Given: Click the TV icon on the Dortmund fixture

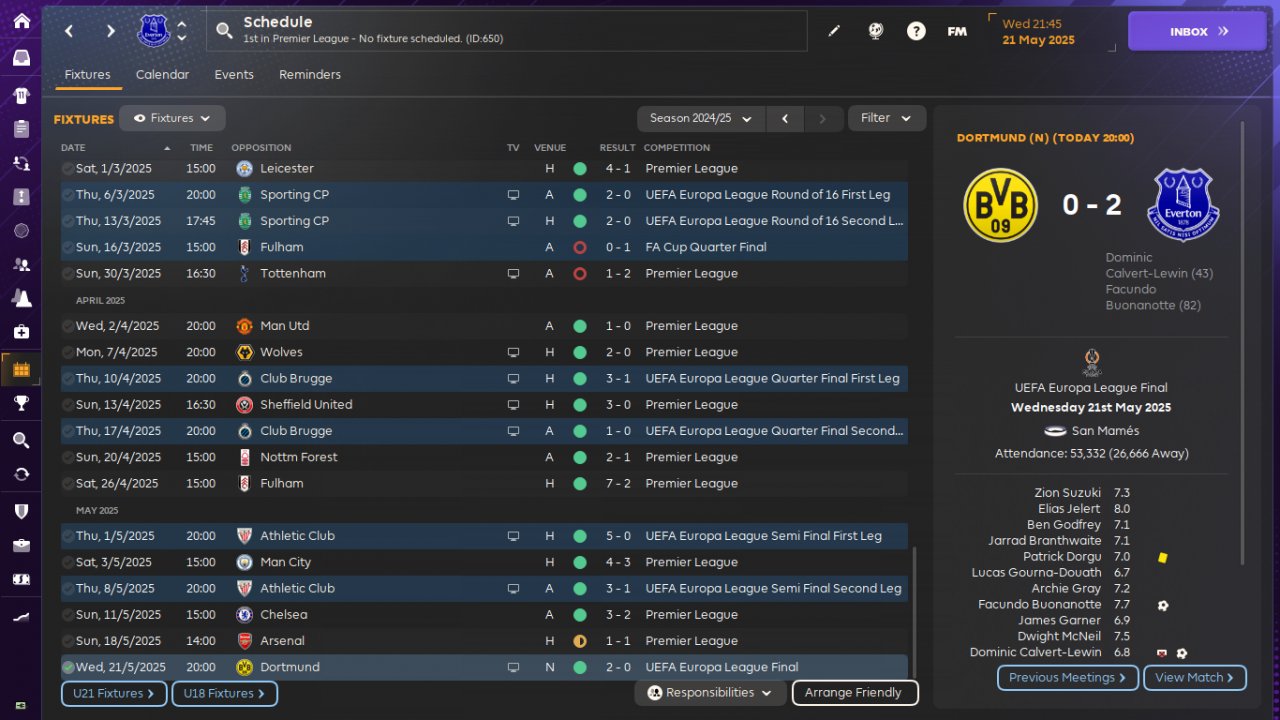Looking at the screenshot, I should (513, 667).
